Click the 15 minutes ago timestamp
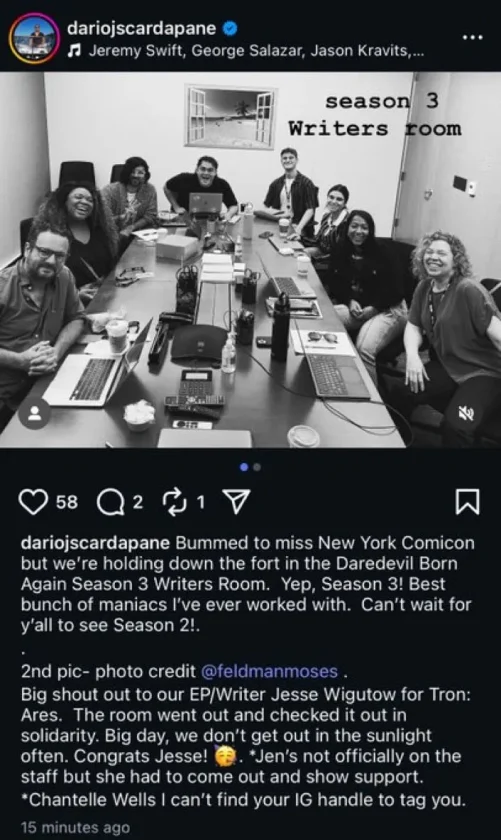 75,827
